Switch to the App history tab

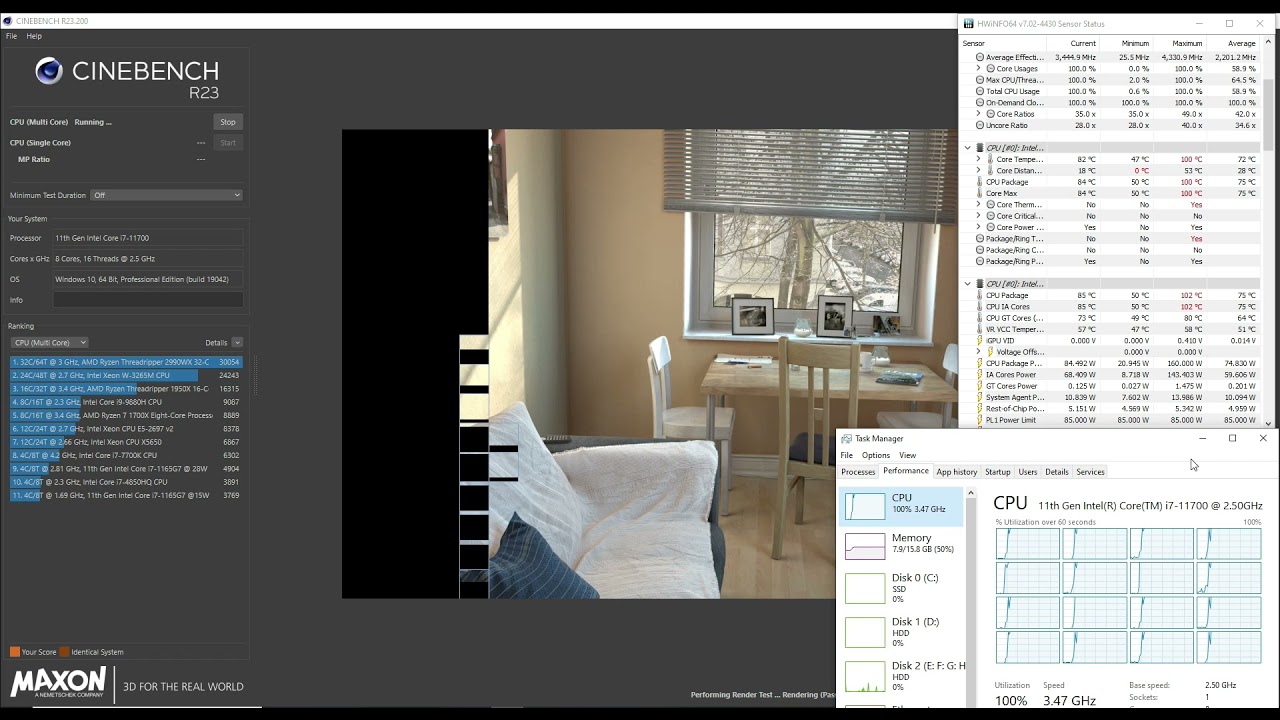pyautogui.click(x=957, y=472)
